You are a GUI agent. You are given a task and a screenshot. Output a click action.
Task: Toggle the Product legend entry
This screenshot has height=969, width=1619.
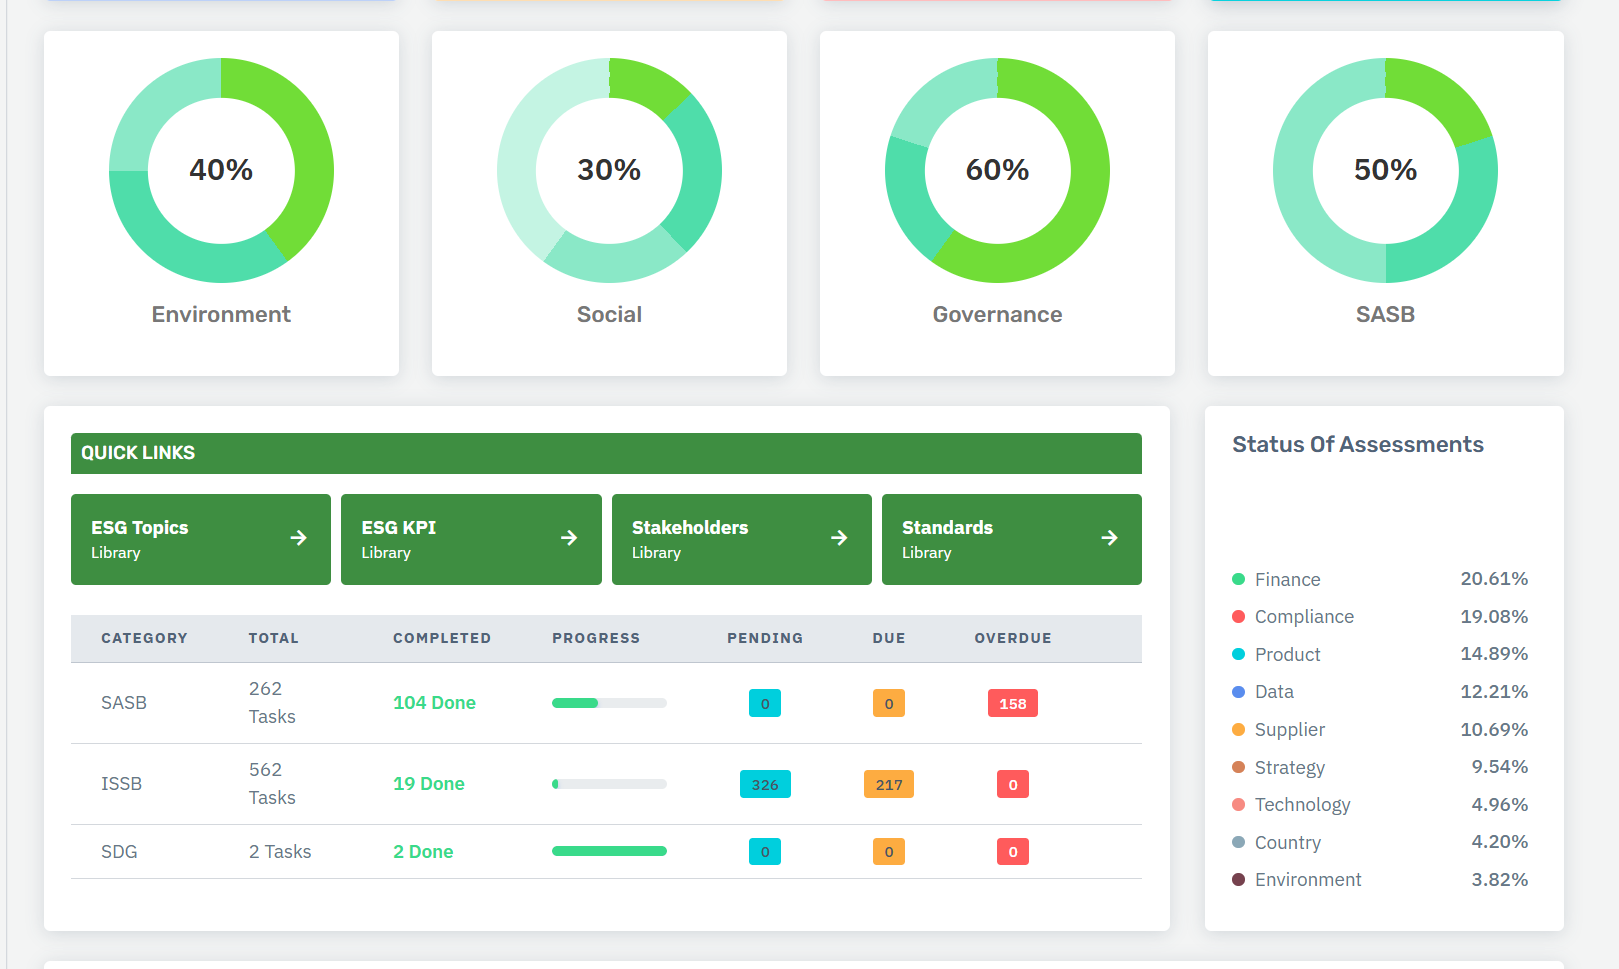point(1287,655)
